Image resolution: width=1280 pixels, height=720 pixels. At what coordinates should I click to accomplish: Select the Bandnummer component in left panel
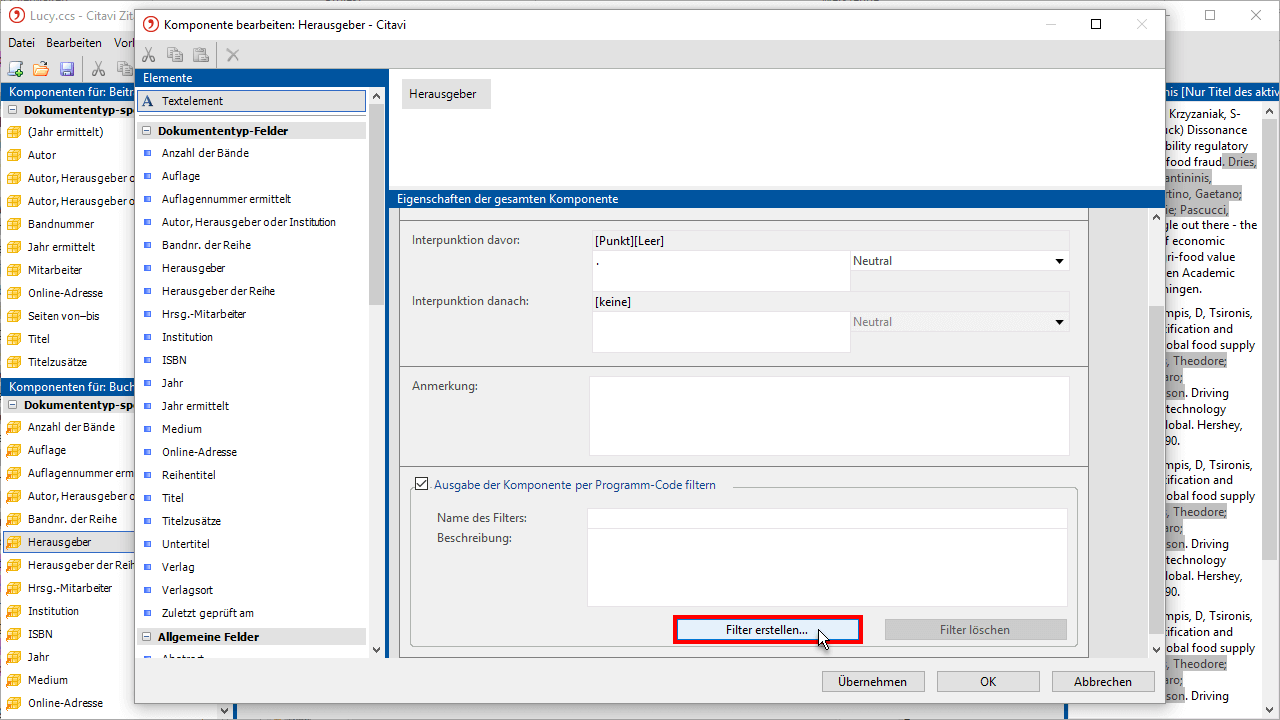click(60, 224)
